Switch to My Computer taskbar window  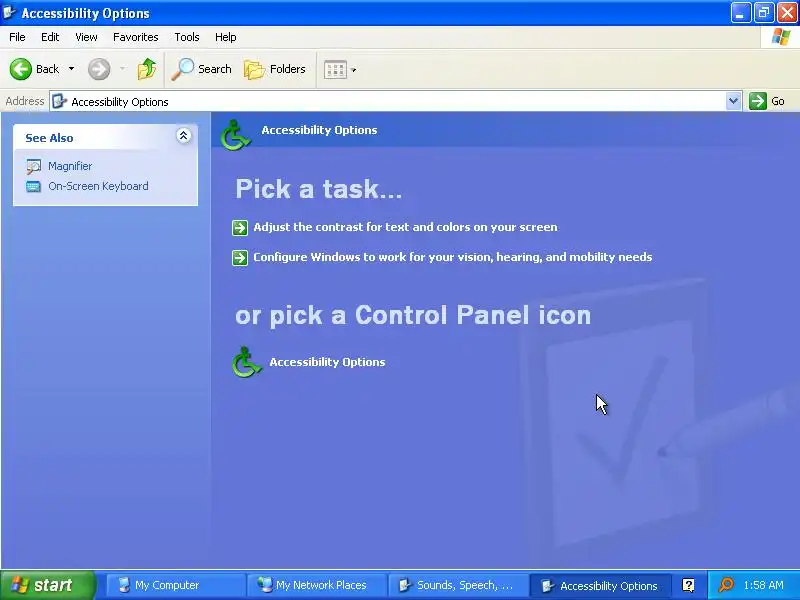point(175,585)
